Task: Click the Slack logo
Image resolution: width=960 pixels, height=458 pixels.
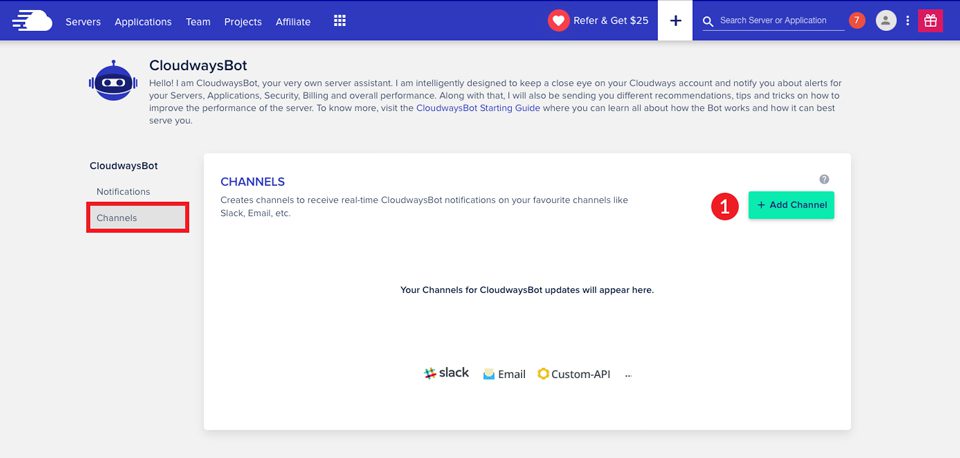Action: click(446, 373)
